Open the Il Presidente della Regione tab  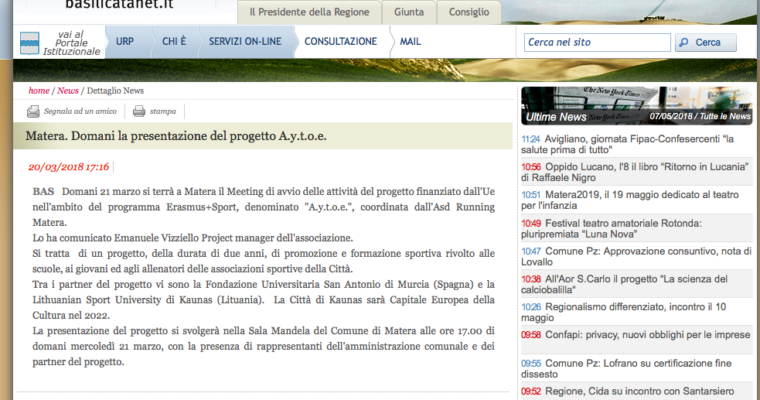(309, 12)
